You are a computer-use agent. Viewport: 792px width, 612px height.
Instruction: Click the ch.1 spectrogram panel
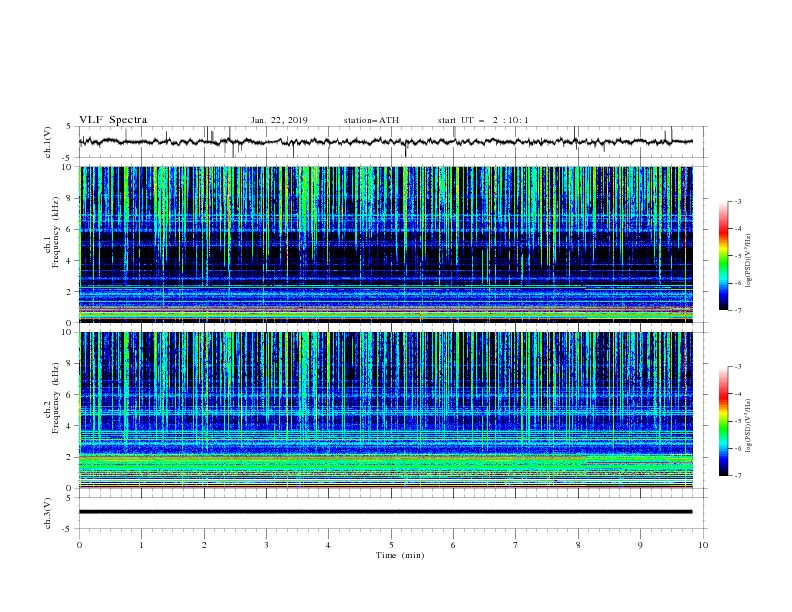click(x=386, y=244)
